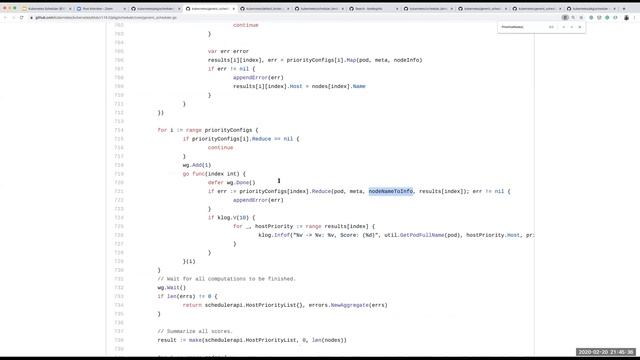Click line number 706 in gutter
640x360 pixels.
point(119,60)
